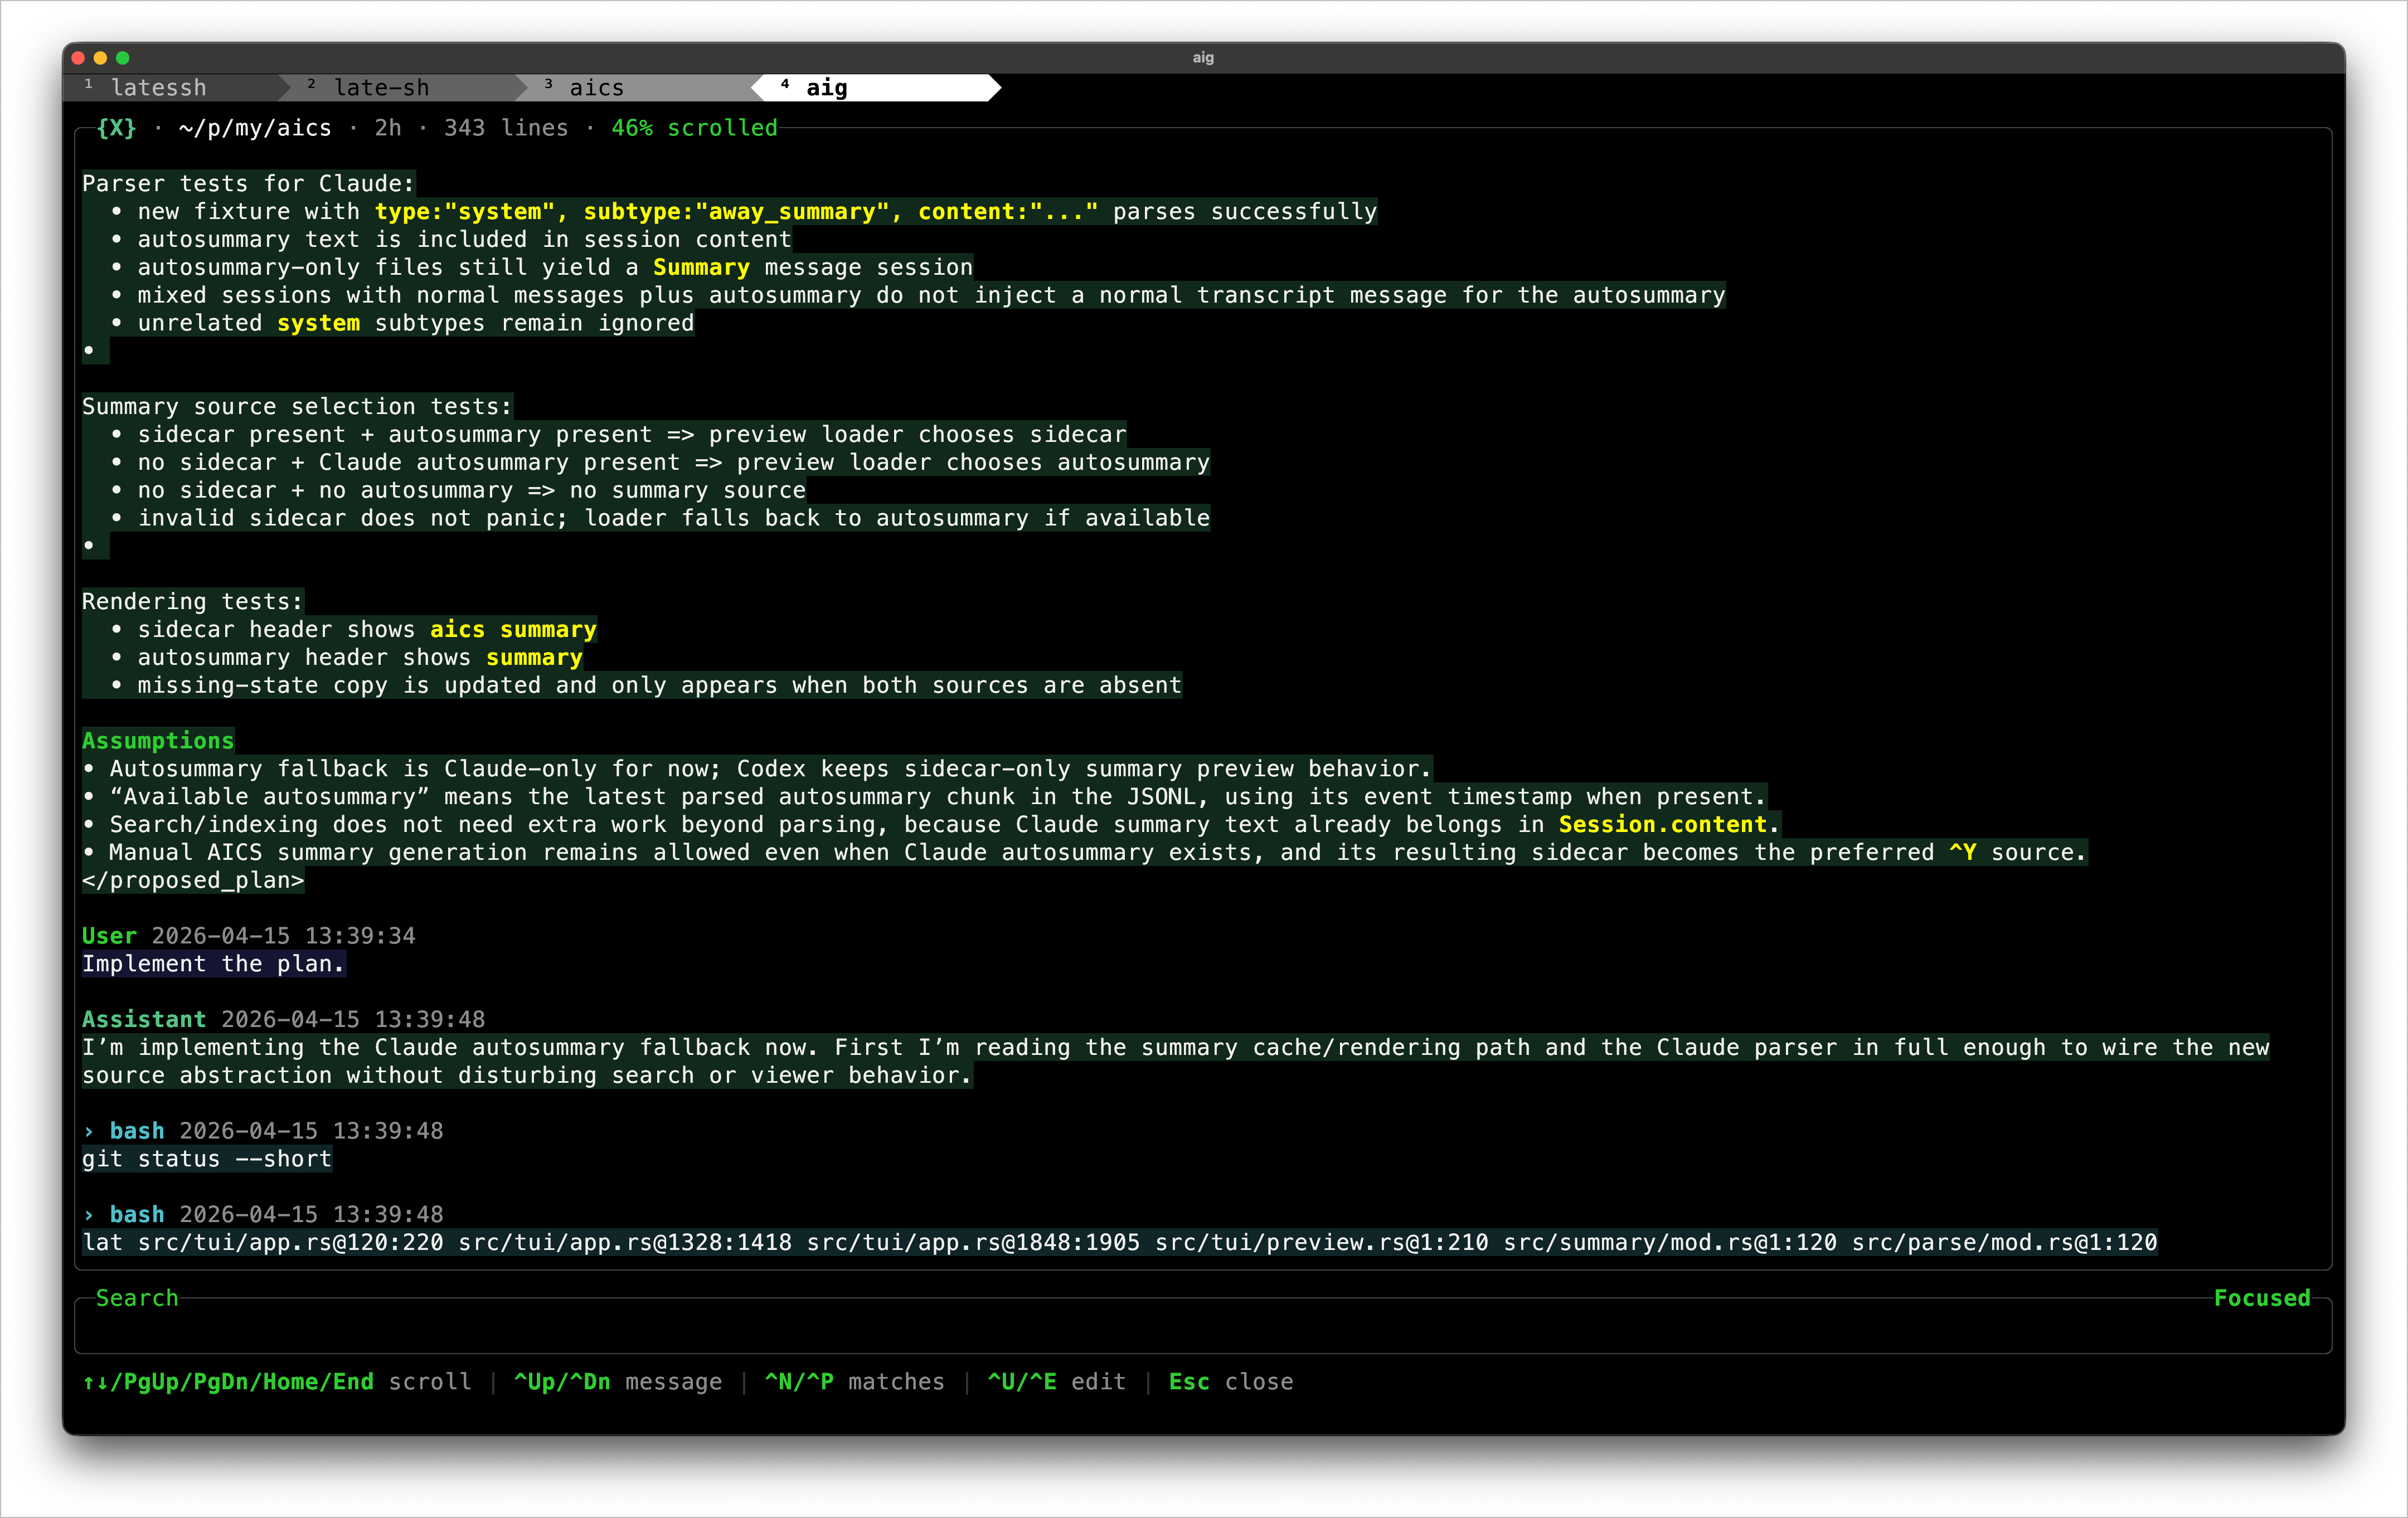Click the red close window button
This screenshot has width=2408, height=1518.
tap(79, 58)
